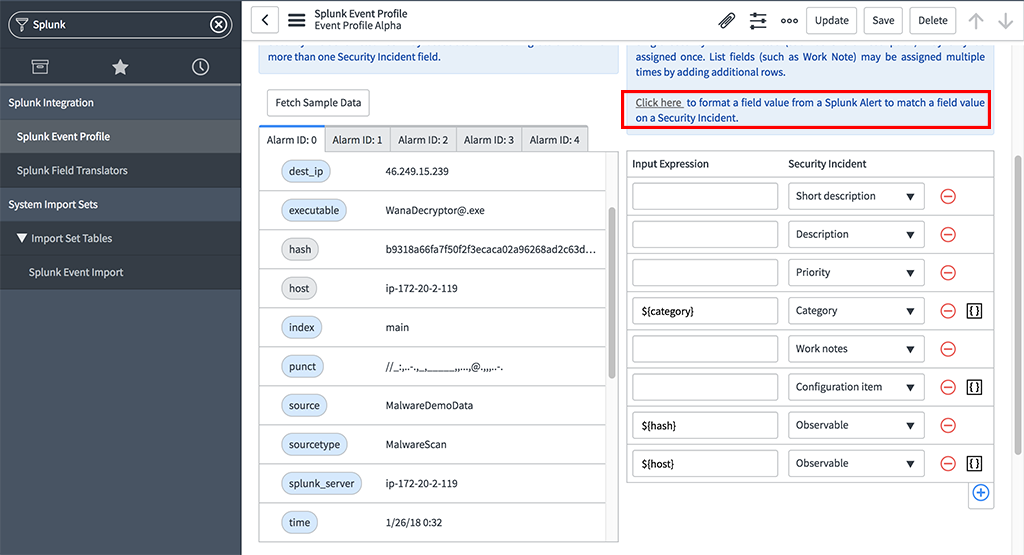Open Splunk Event Import table
Viewport: 1024px width, 555px height.
pos(120,272)
